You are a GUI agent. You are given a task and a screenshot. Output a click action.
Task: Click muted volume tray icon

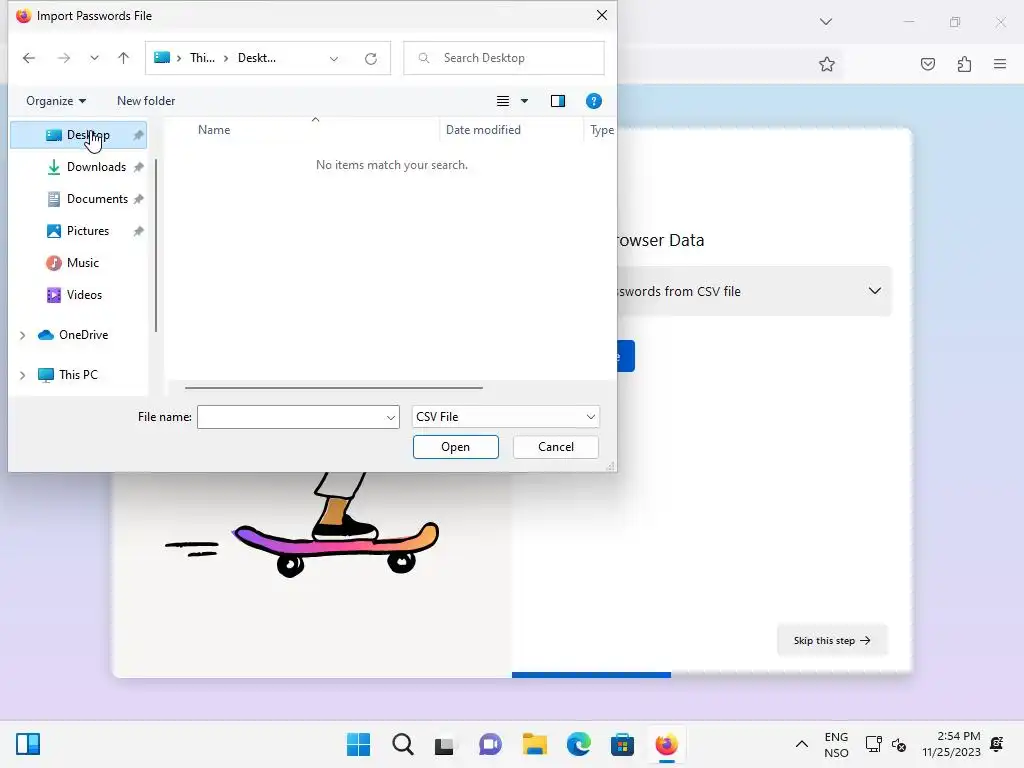pos(899,744)
